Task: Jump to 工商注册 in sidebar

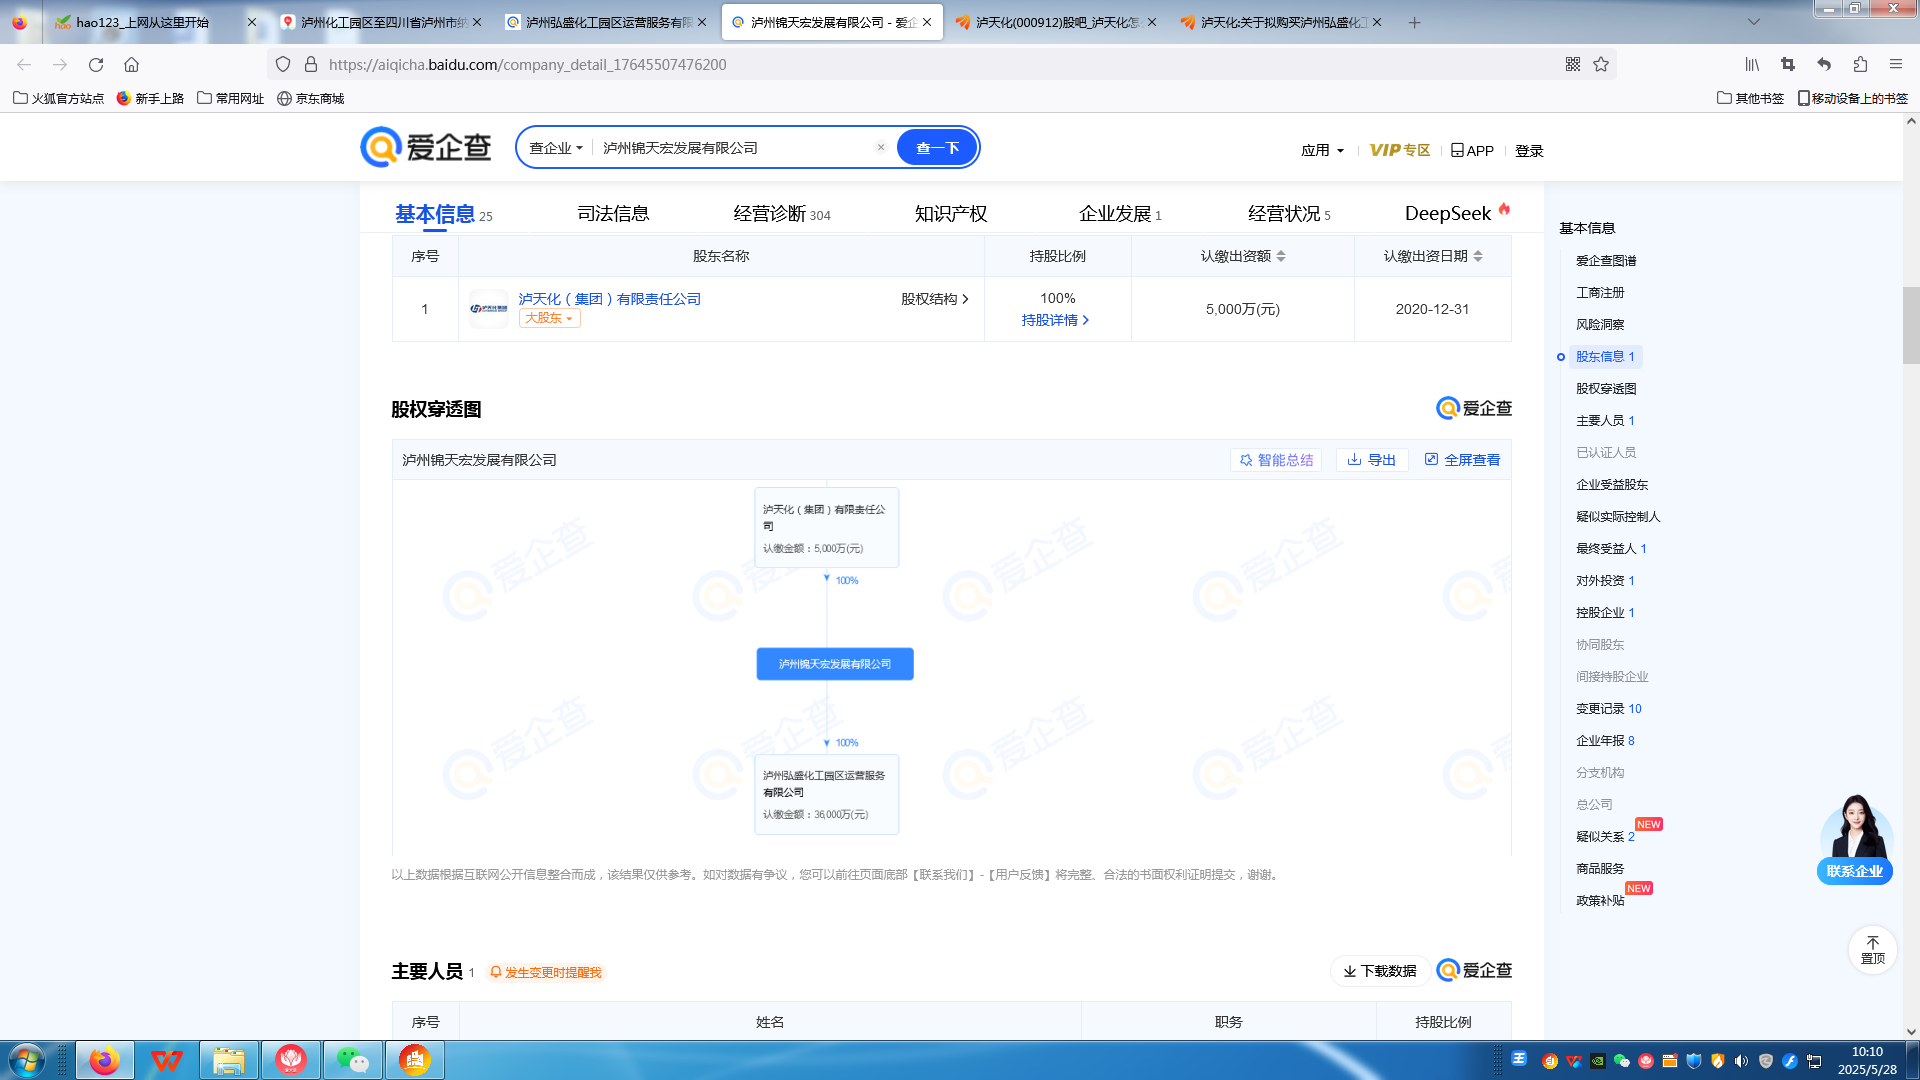Action: pyautogui.click(x=1600, y=293)
